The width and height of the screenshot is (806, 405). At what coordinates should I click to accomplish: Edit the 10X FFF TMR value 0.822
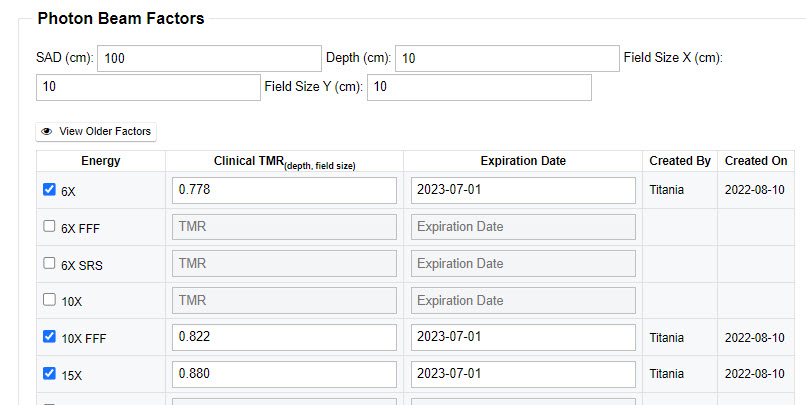pyautogui.click(x=284, y=338)
